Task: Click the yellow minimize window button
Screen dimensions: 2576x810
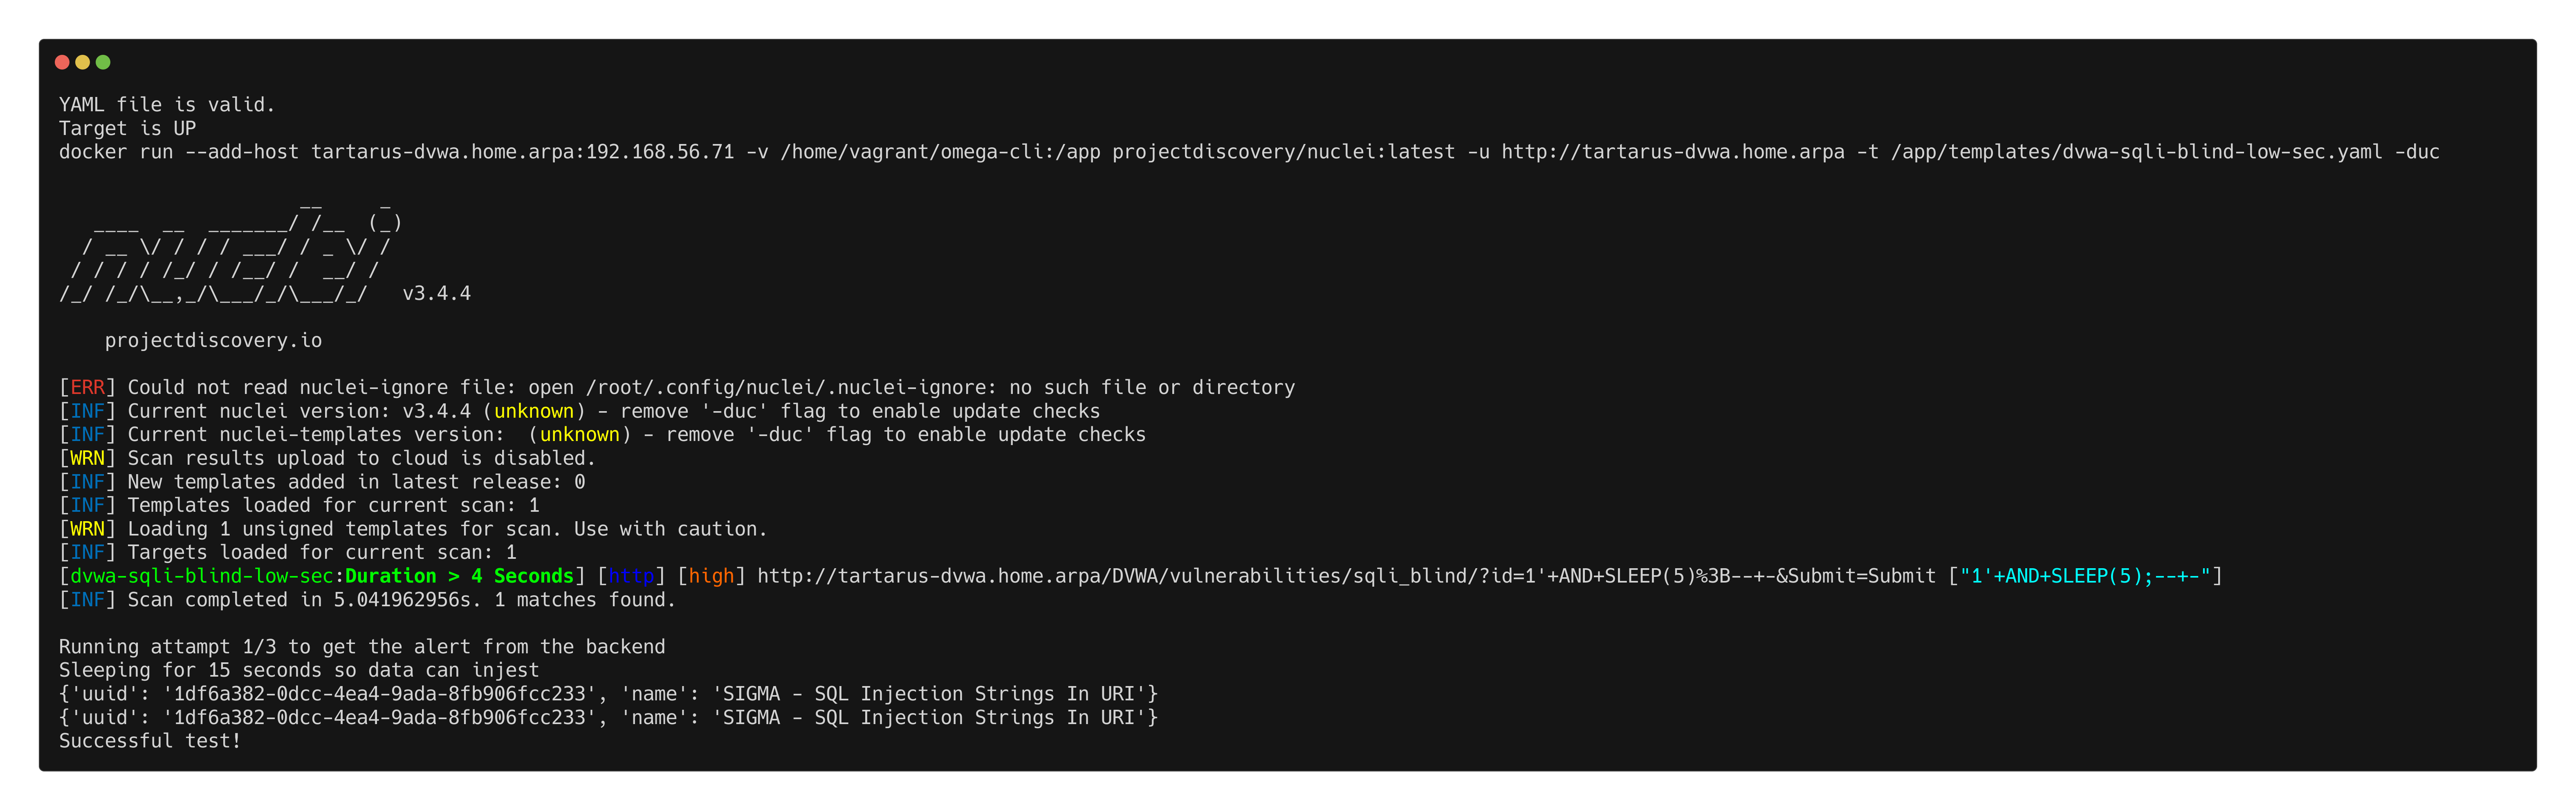Action: click(82, 62)
